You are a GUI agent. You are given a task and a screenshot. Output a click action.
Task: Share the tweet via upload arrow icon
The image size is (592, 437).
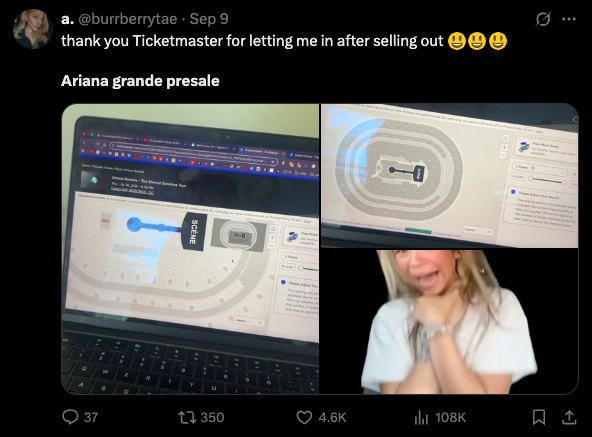coord(569,417)
